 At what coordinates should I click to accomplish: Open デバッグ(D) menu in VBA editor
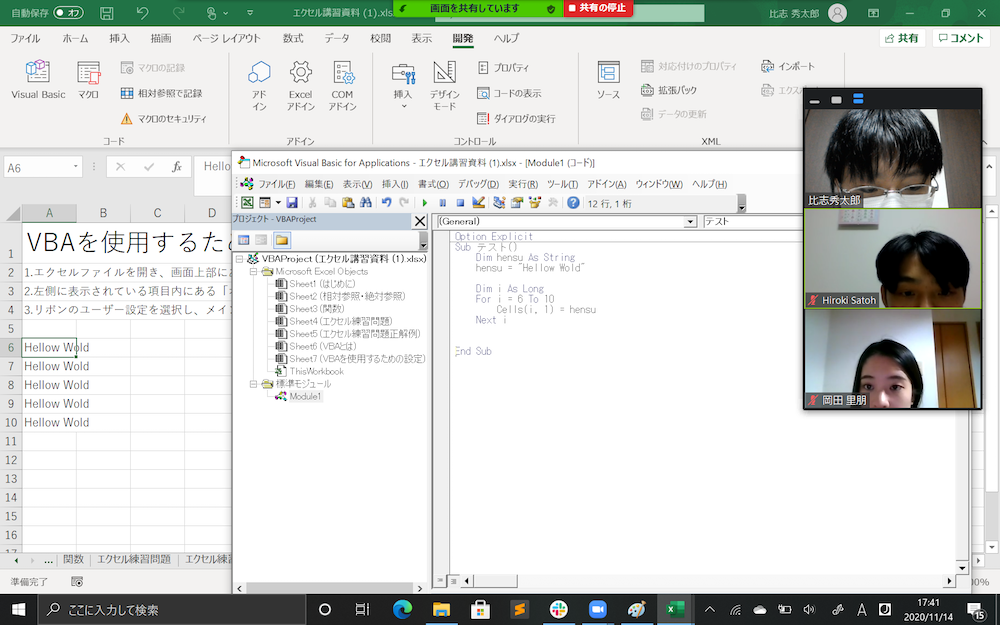point(478,184)
